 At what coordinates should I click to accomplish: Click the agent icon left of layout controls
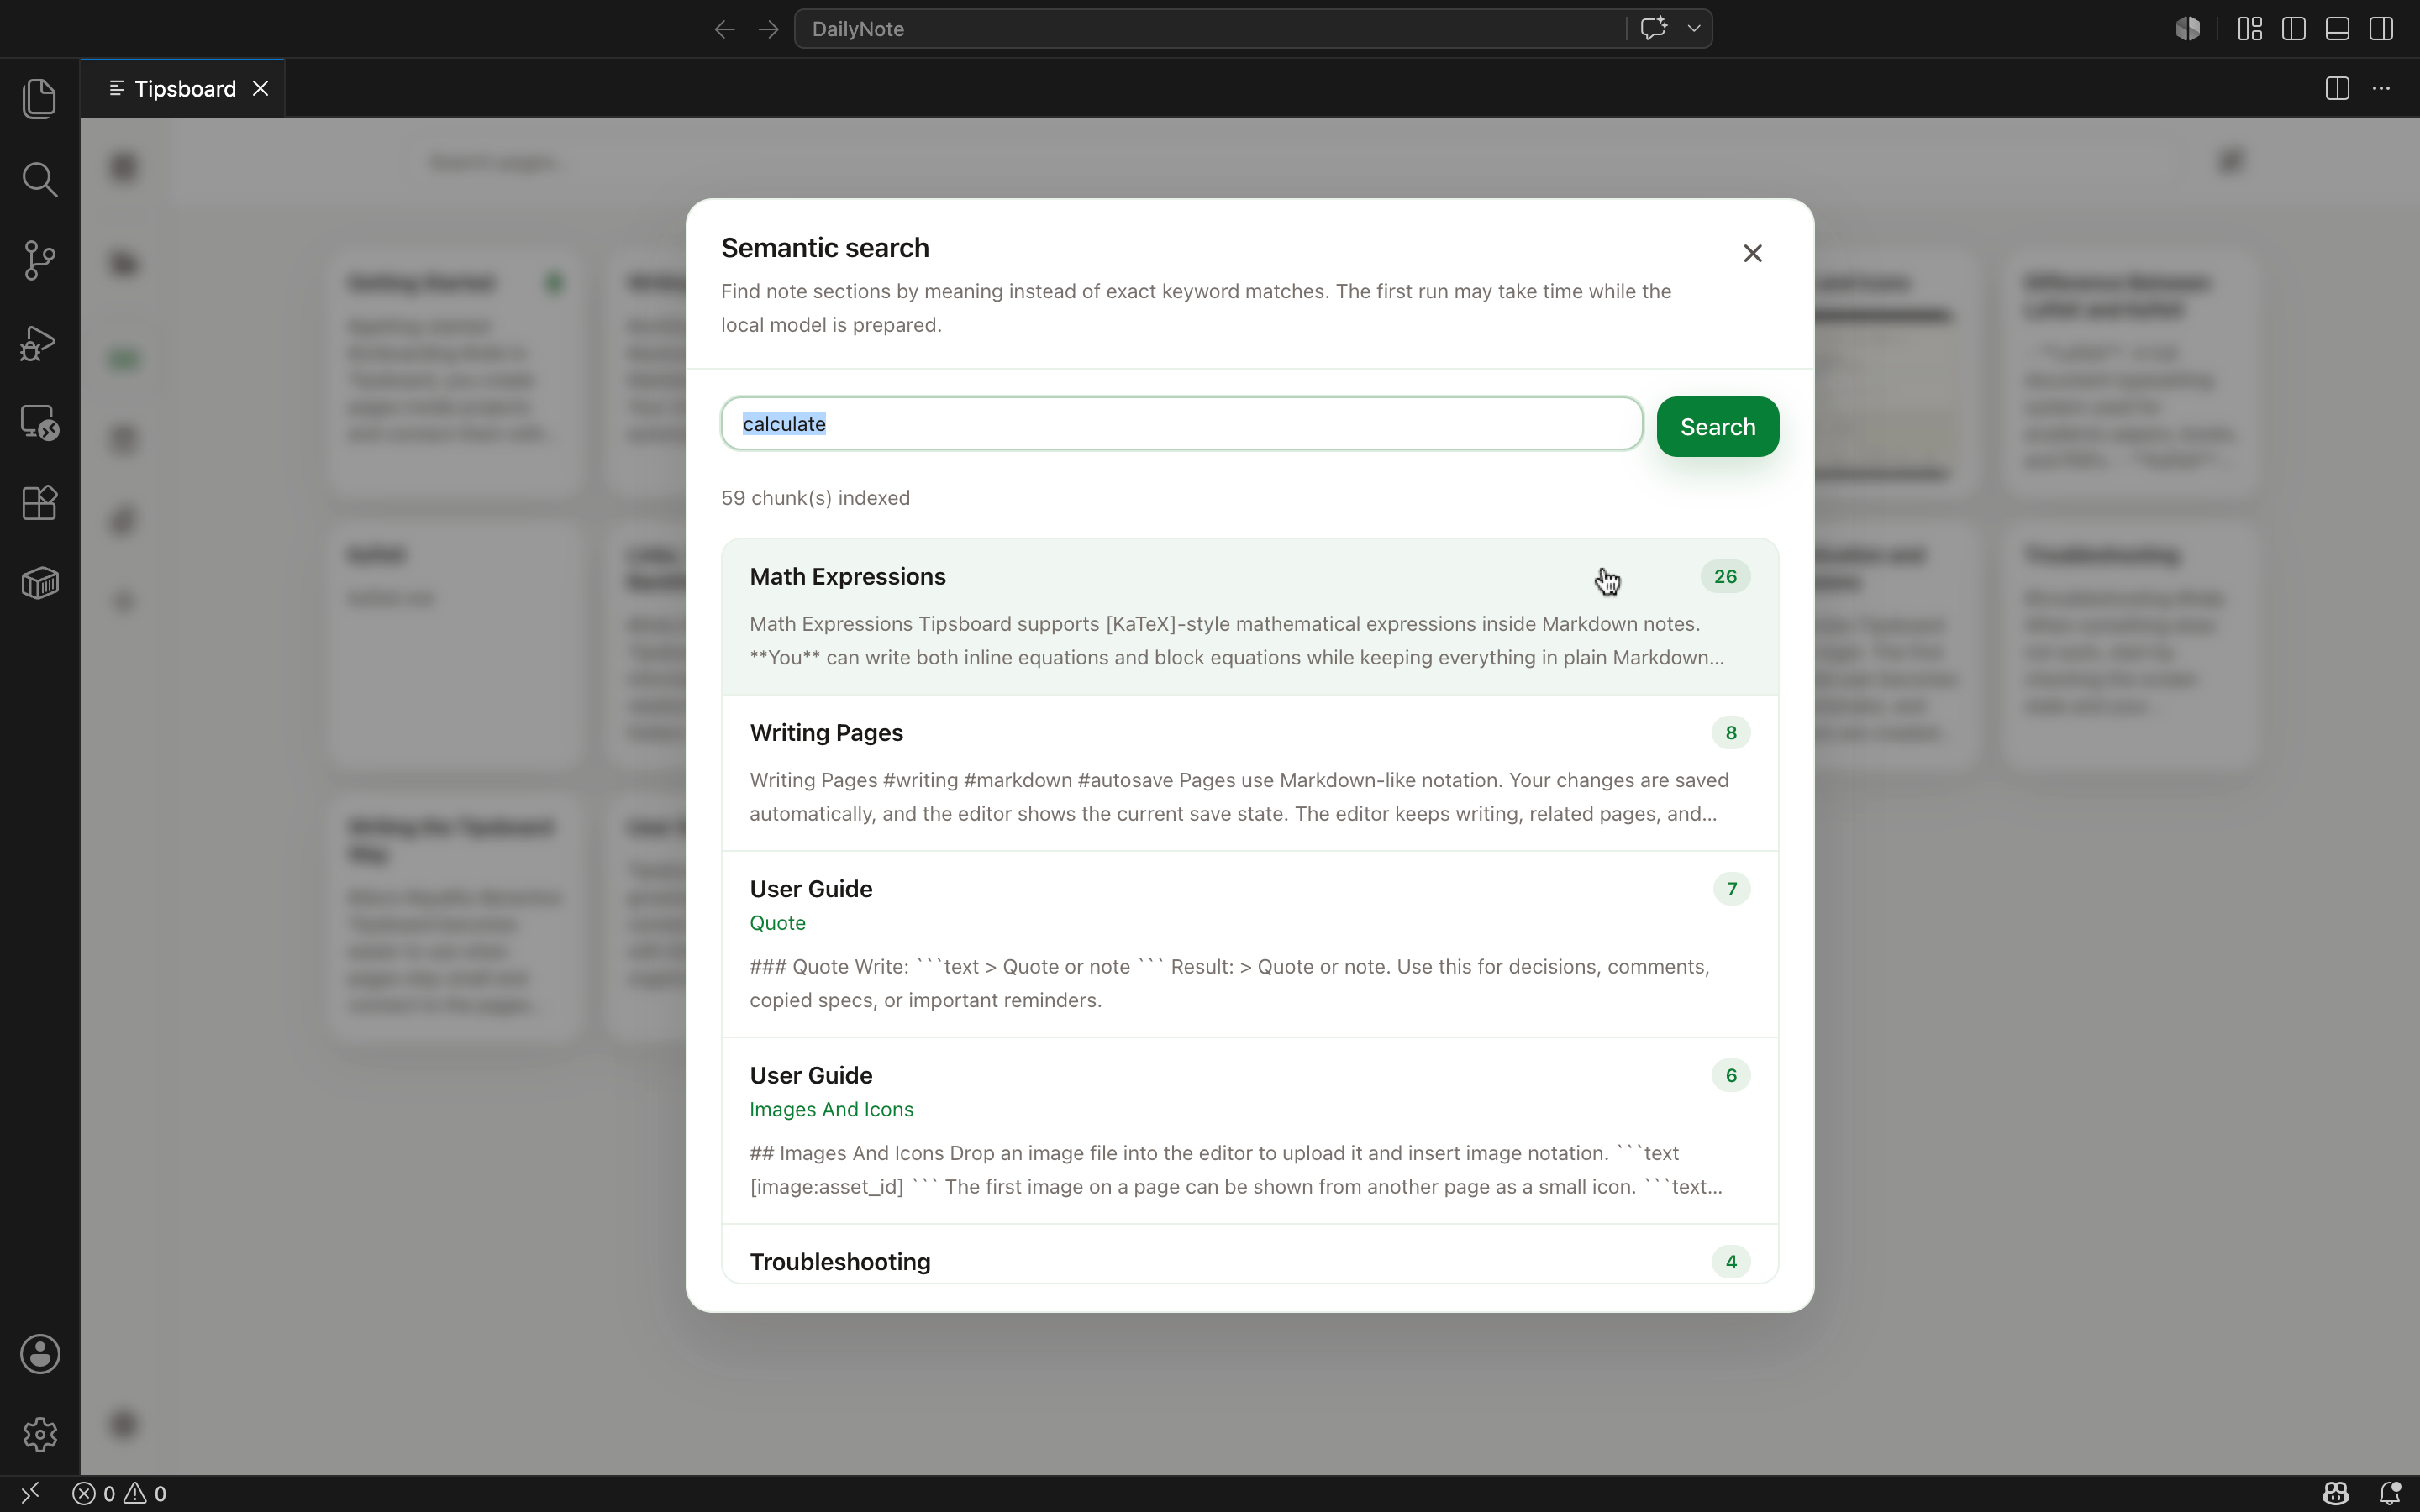[2188, 29]
